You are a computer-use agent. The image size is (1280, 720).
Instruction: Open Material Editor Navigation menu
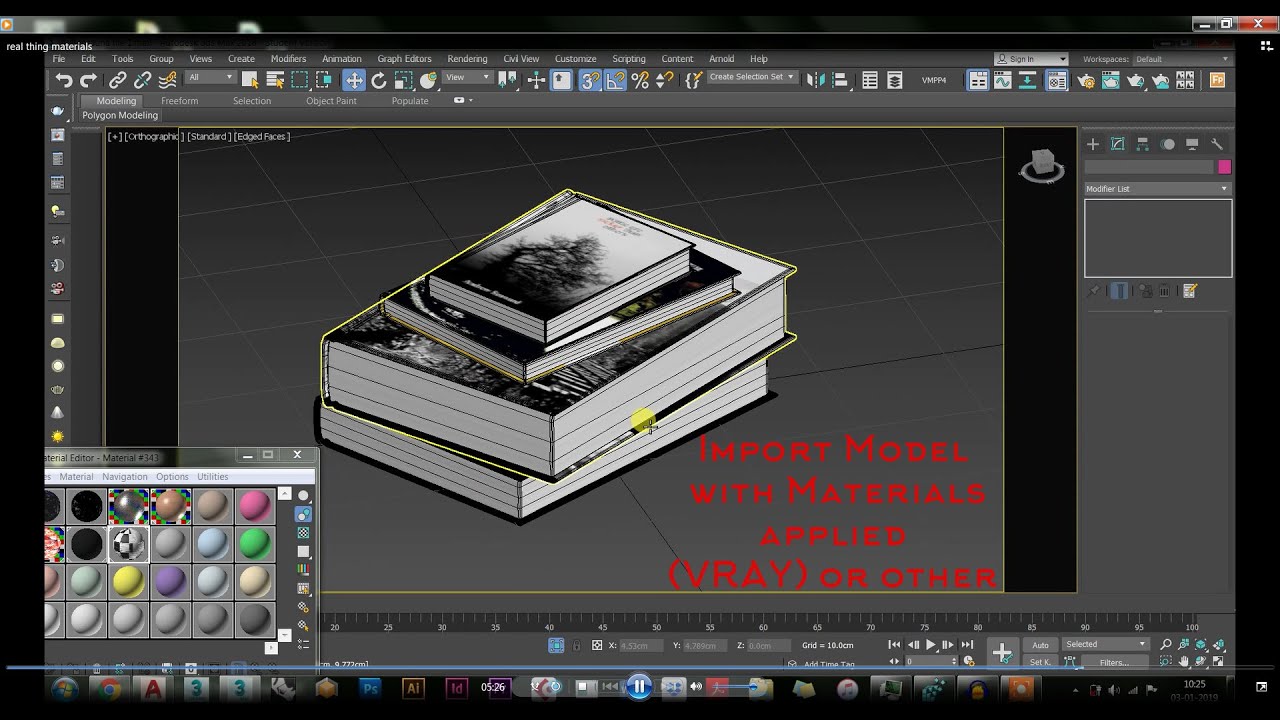(x=124, y=477)
